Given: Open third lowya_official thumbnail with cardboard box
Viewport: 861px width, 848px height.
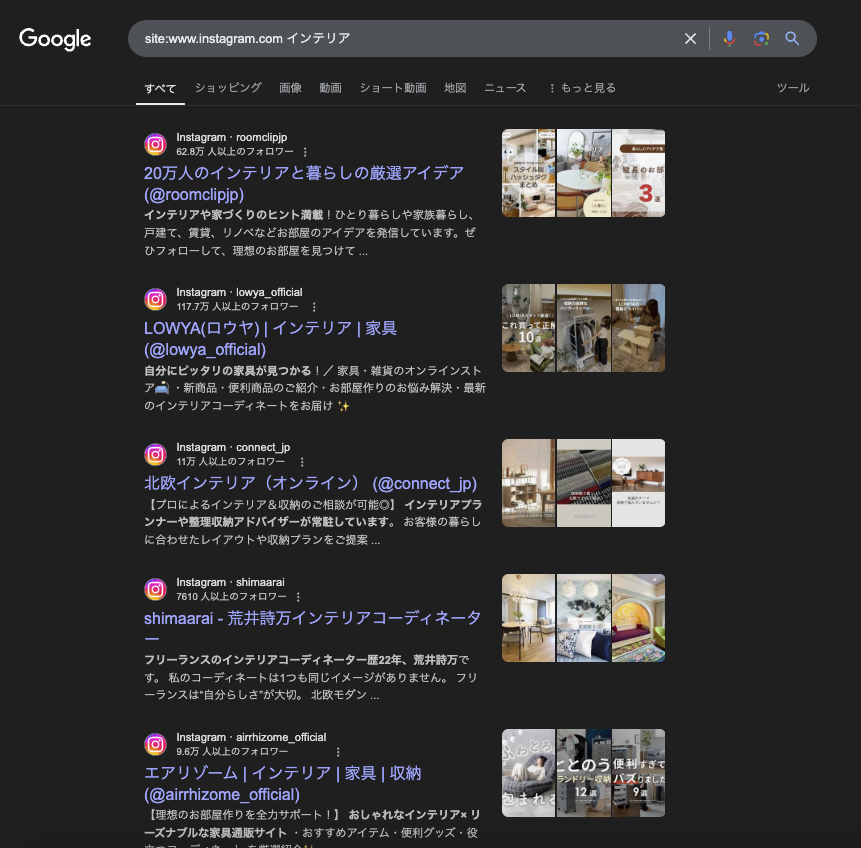Looking at the screenshot, I should click(x=639, y=328).
